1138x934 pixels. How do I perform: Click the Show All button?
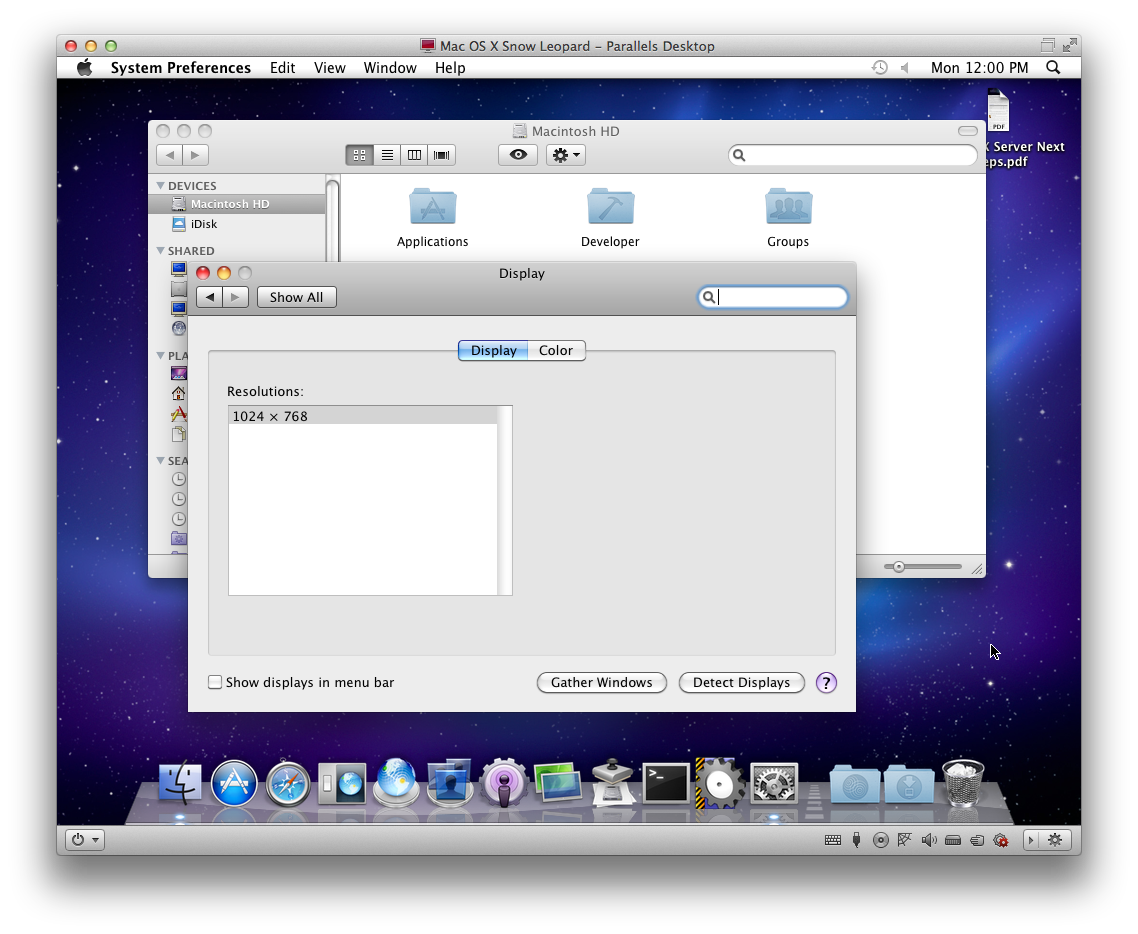(296, 297)
